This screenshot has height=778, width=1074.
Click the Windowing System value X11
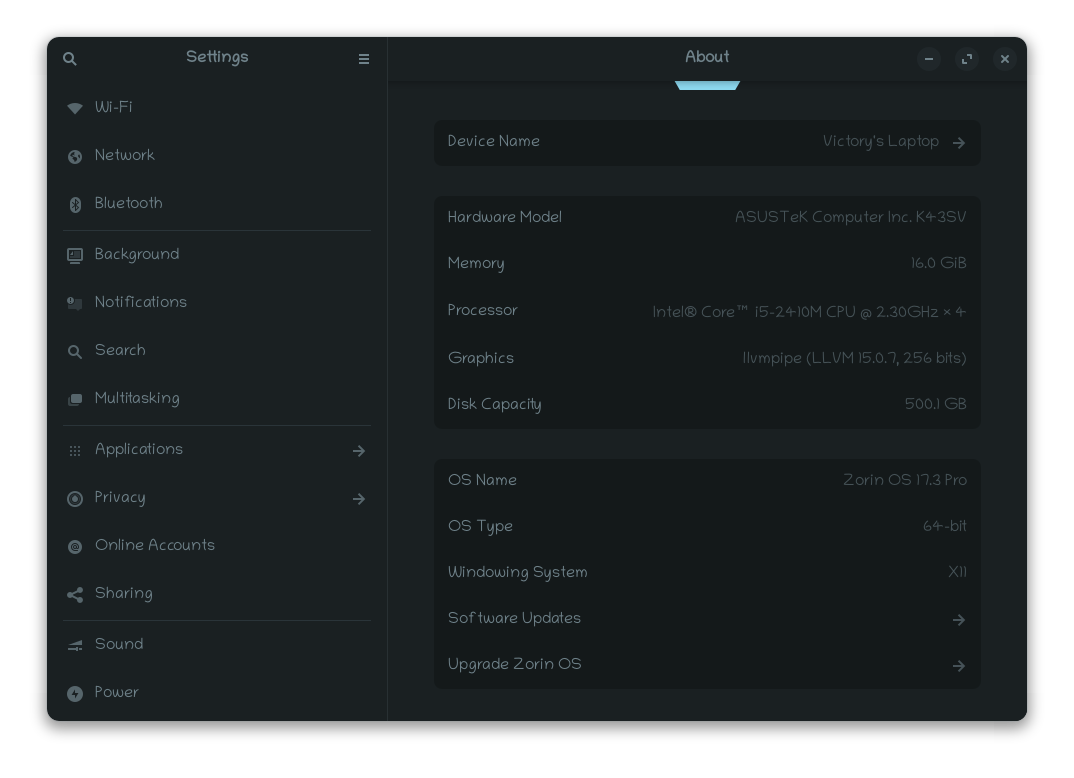coord(958,573)
